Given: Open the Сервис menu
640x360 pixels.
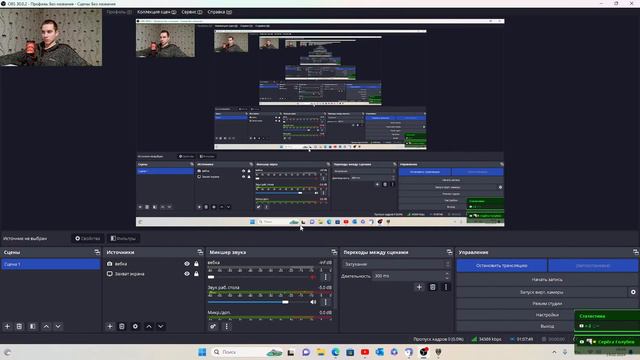Looking at the screenshot, I should pos(191,12).
